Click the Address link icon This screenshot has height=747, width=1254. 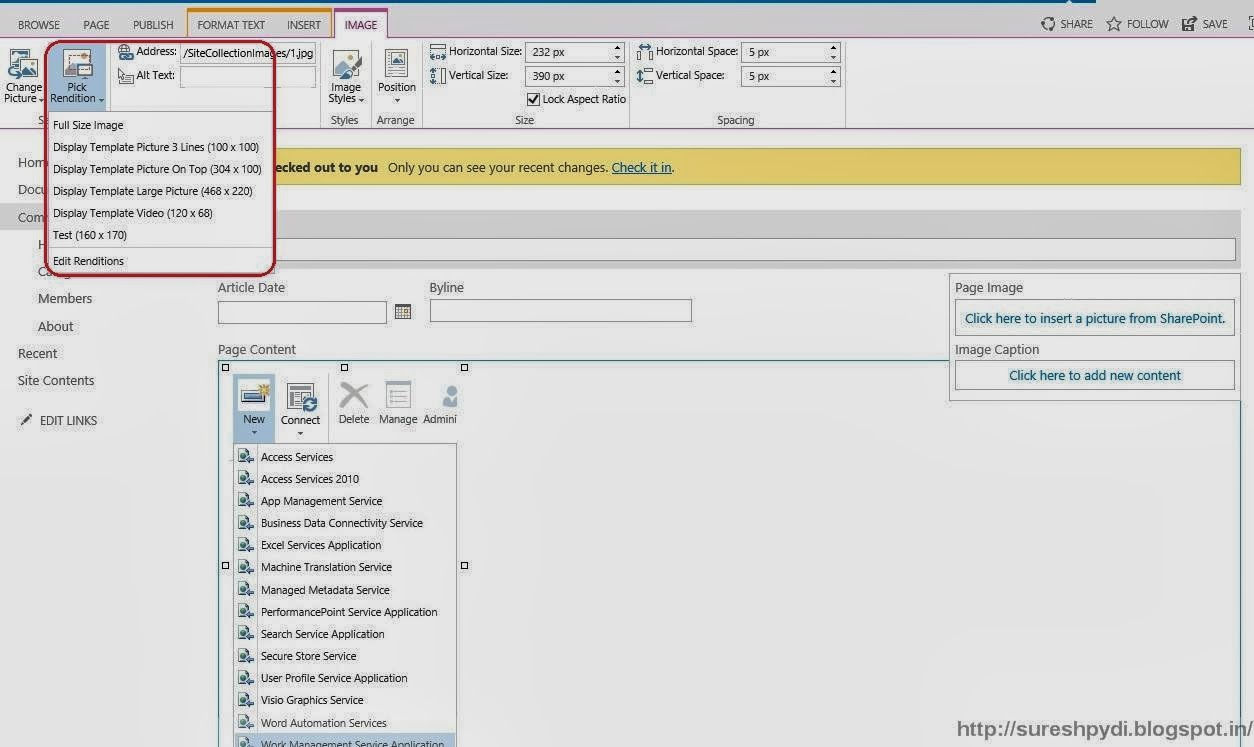[125, 52]
